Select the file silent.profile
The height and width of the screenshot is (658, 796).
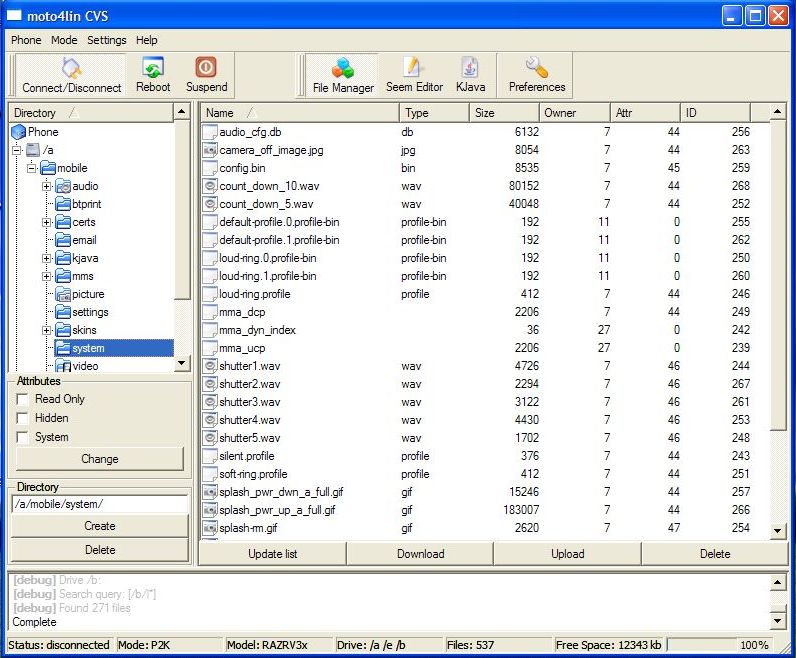pyautogui.click(x=246, y=456)
